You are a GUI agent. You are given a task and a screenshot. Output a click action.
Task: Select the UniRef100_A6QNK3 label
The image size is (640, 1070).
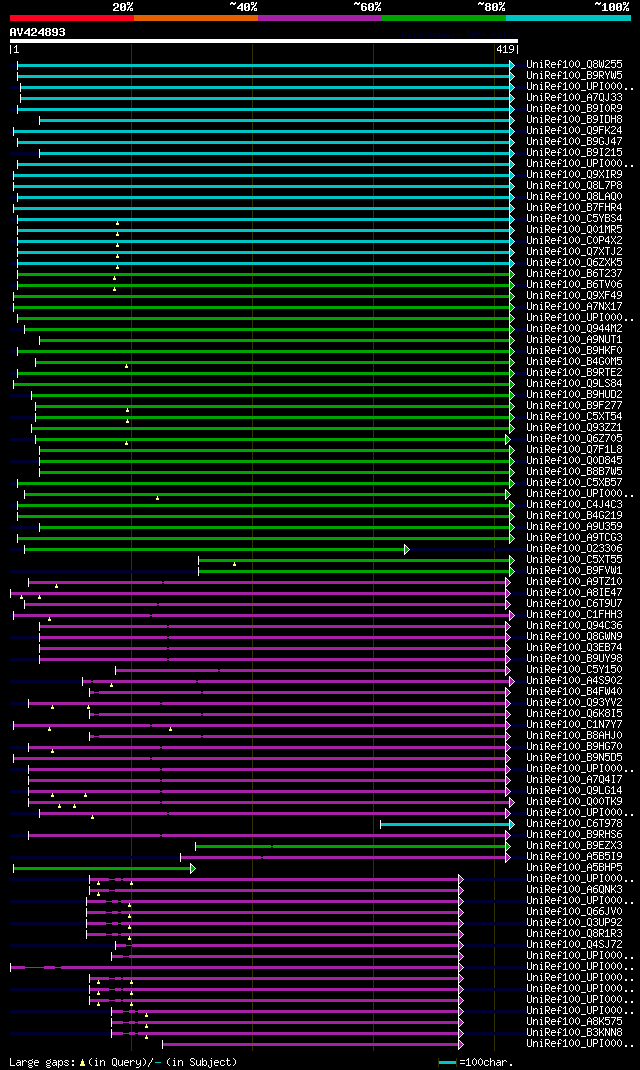click(574, 890)
